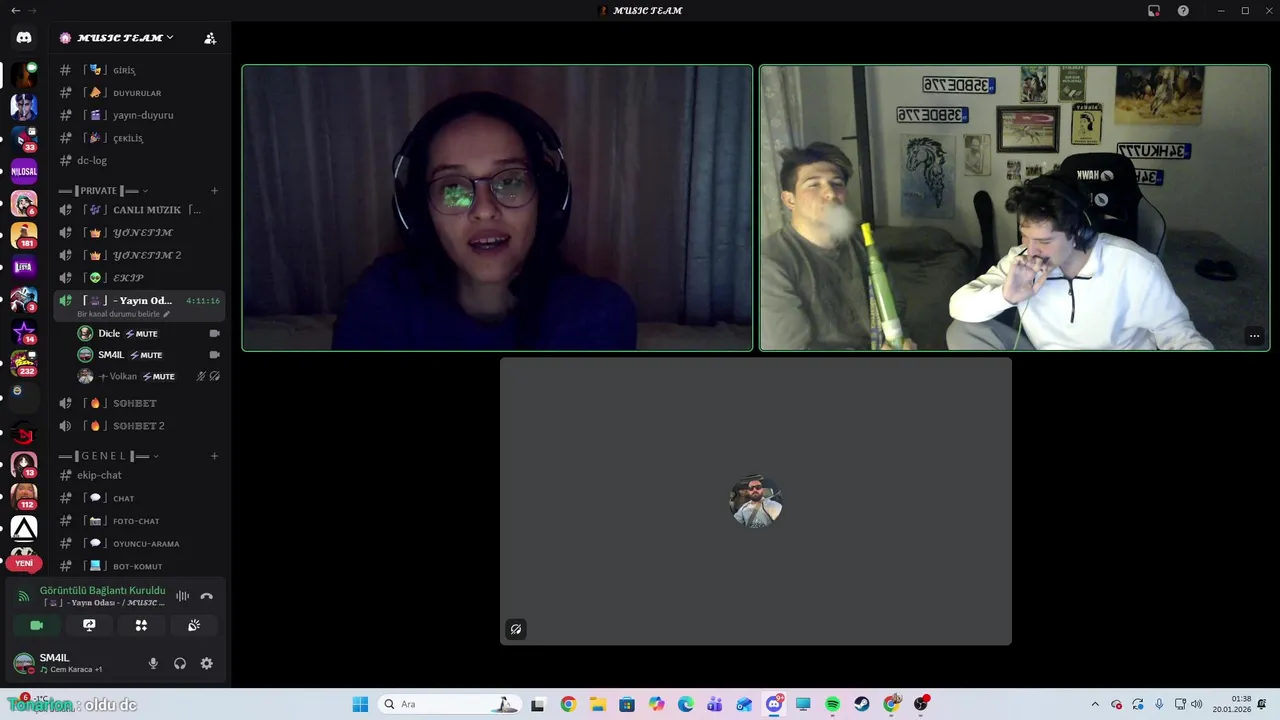Collapse the PRIVATE category
The width and height of the screenshot is (1280, 720).
click(103, 190)
